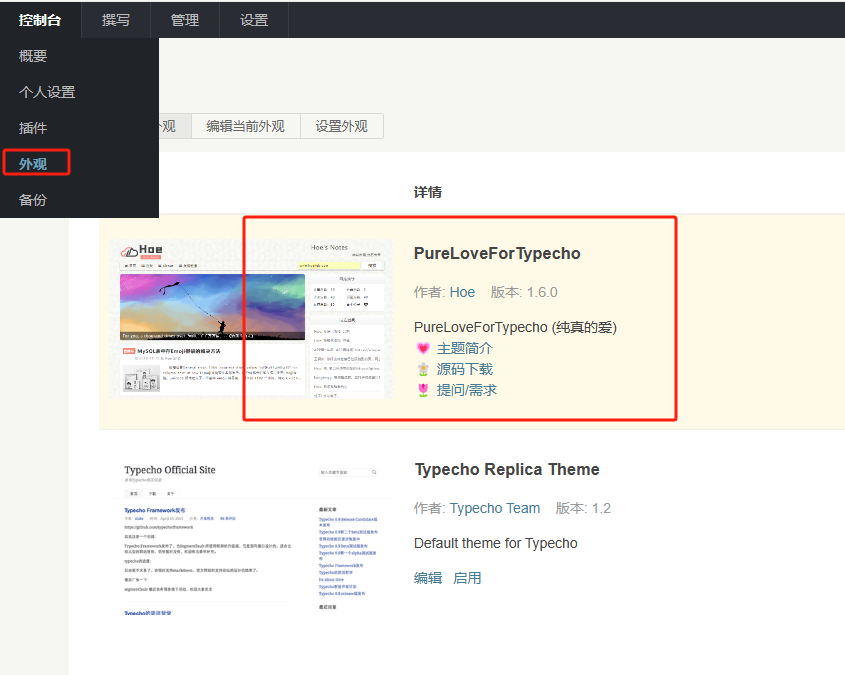Viewport: 845px width, 675px height.
Task: Click the tulip icon beside 提问/需求
Action: tap(423, 390)
